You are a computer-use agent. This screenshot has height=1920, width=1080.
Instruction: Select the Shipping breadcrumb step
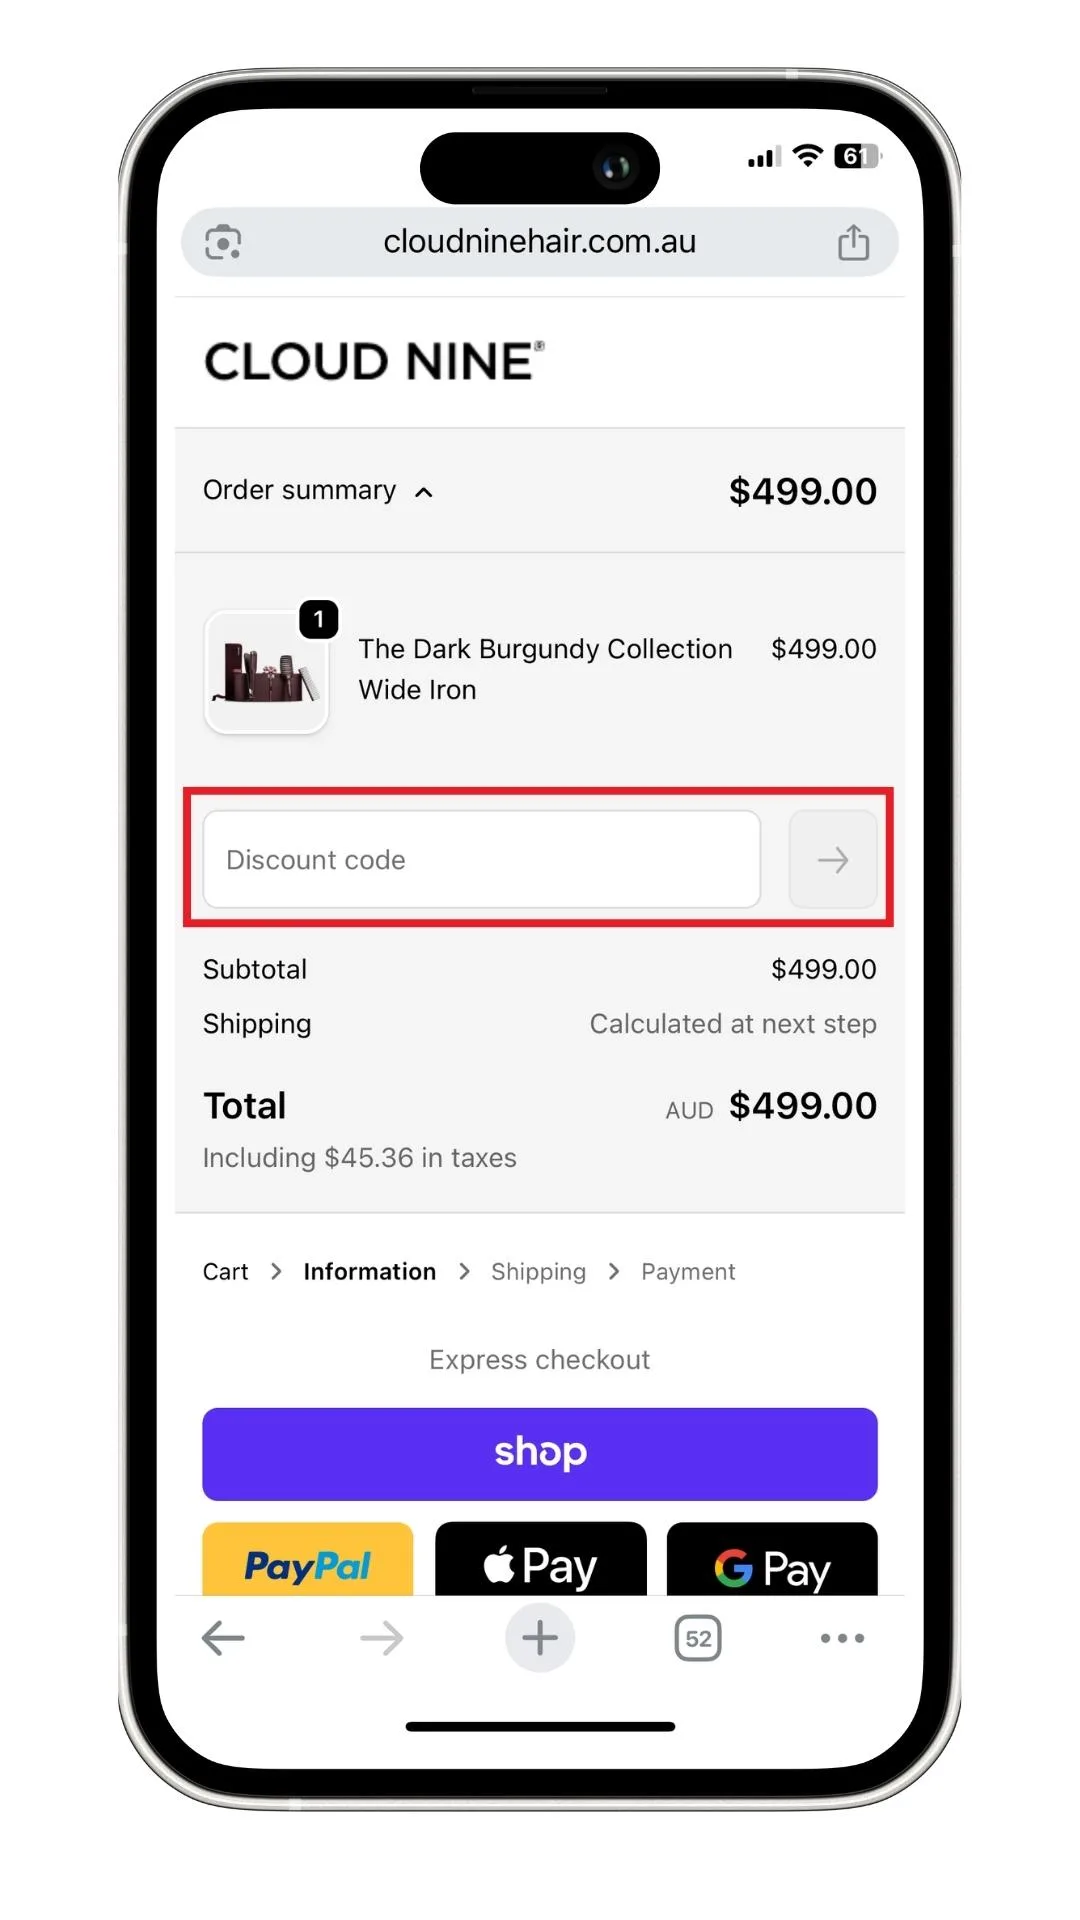click(538, 1272)
